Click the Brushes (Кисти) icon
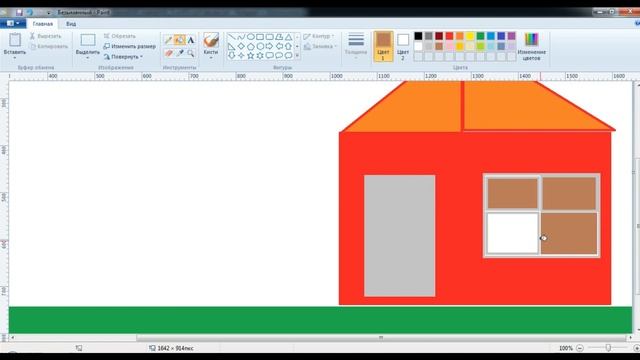 click(211, 40)
